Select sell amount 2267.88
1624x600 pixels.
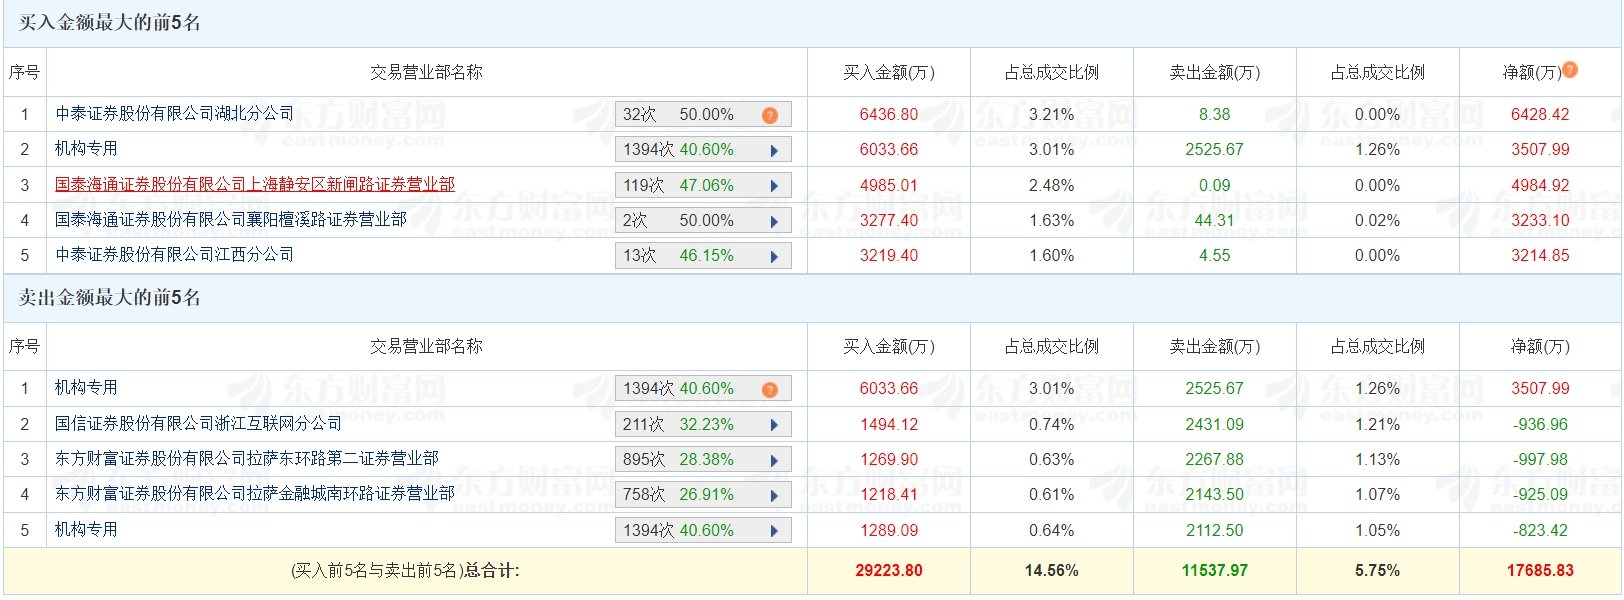(1215, 460)
